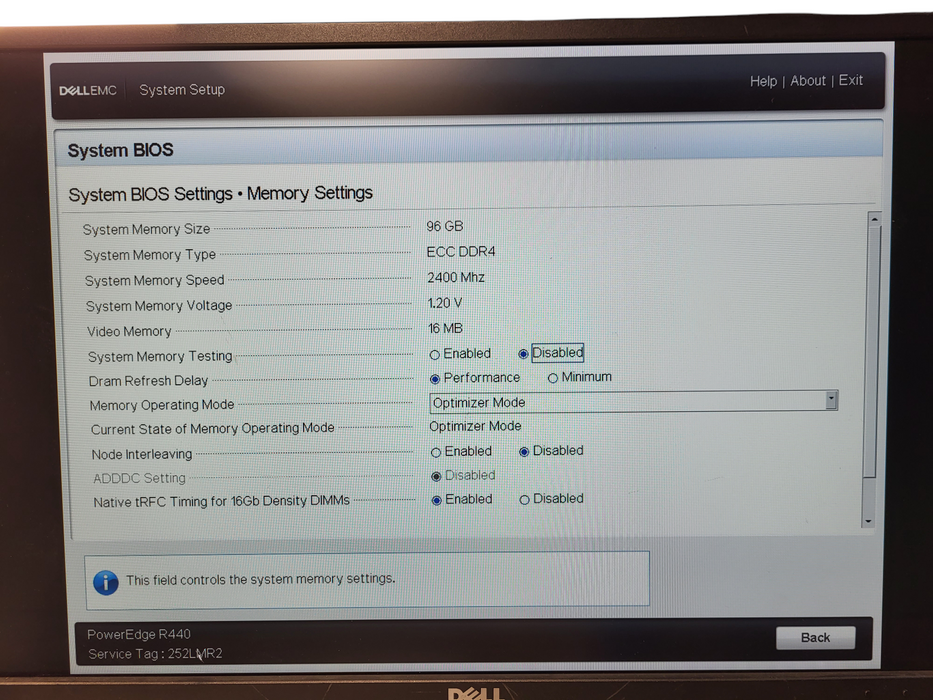933x700 pixels.
Task: Click the Memory Operating Mode dropdown arrow
Action: pos(832,400)
